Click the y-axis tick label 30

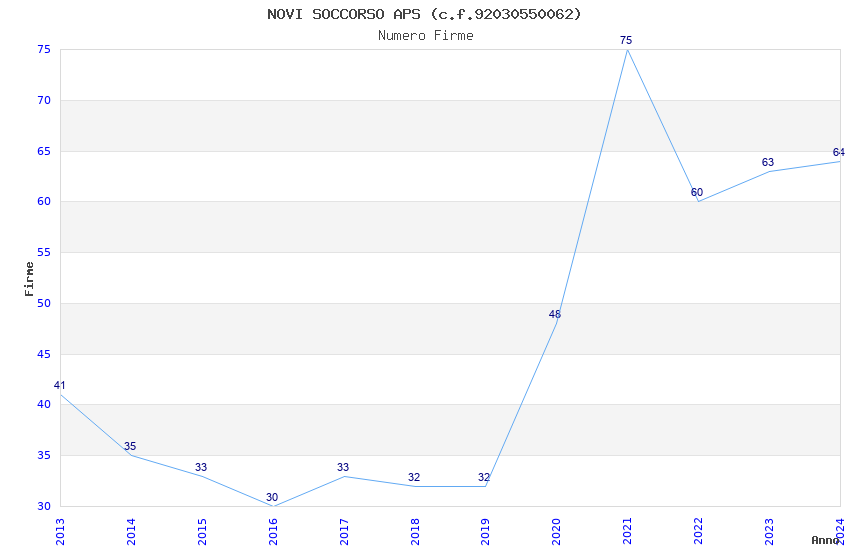[x=44, y=506]
